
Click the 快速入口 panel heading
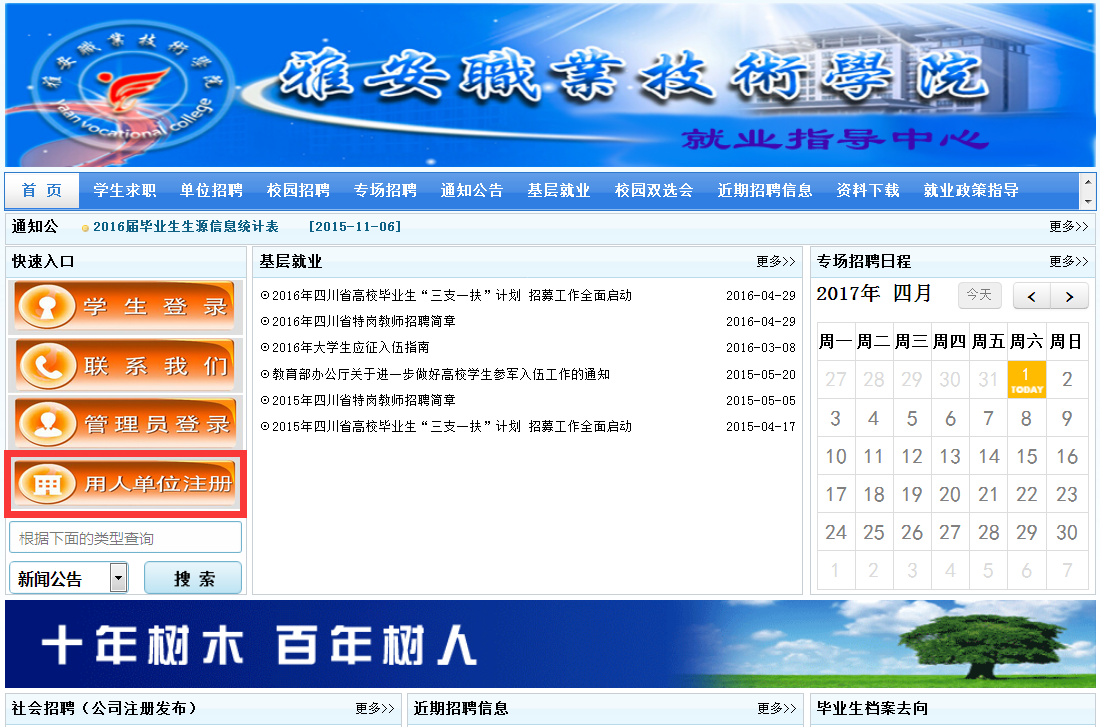(x=43, y=262)
